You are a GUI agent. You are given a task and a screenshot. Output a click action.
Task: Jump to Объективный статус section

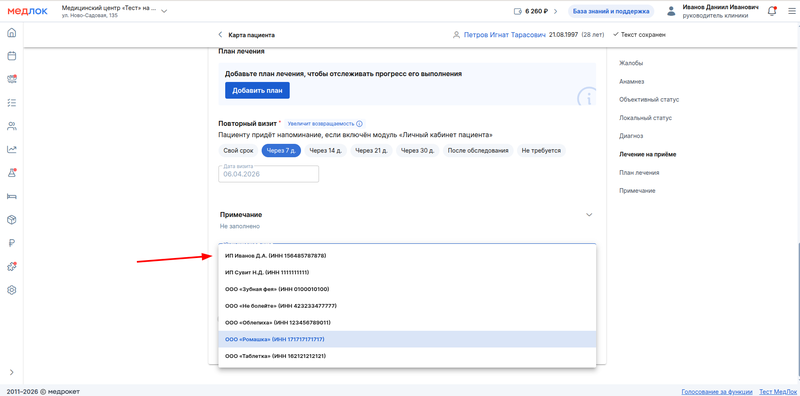[648, 100]
